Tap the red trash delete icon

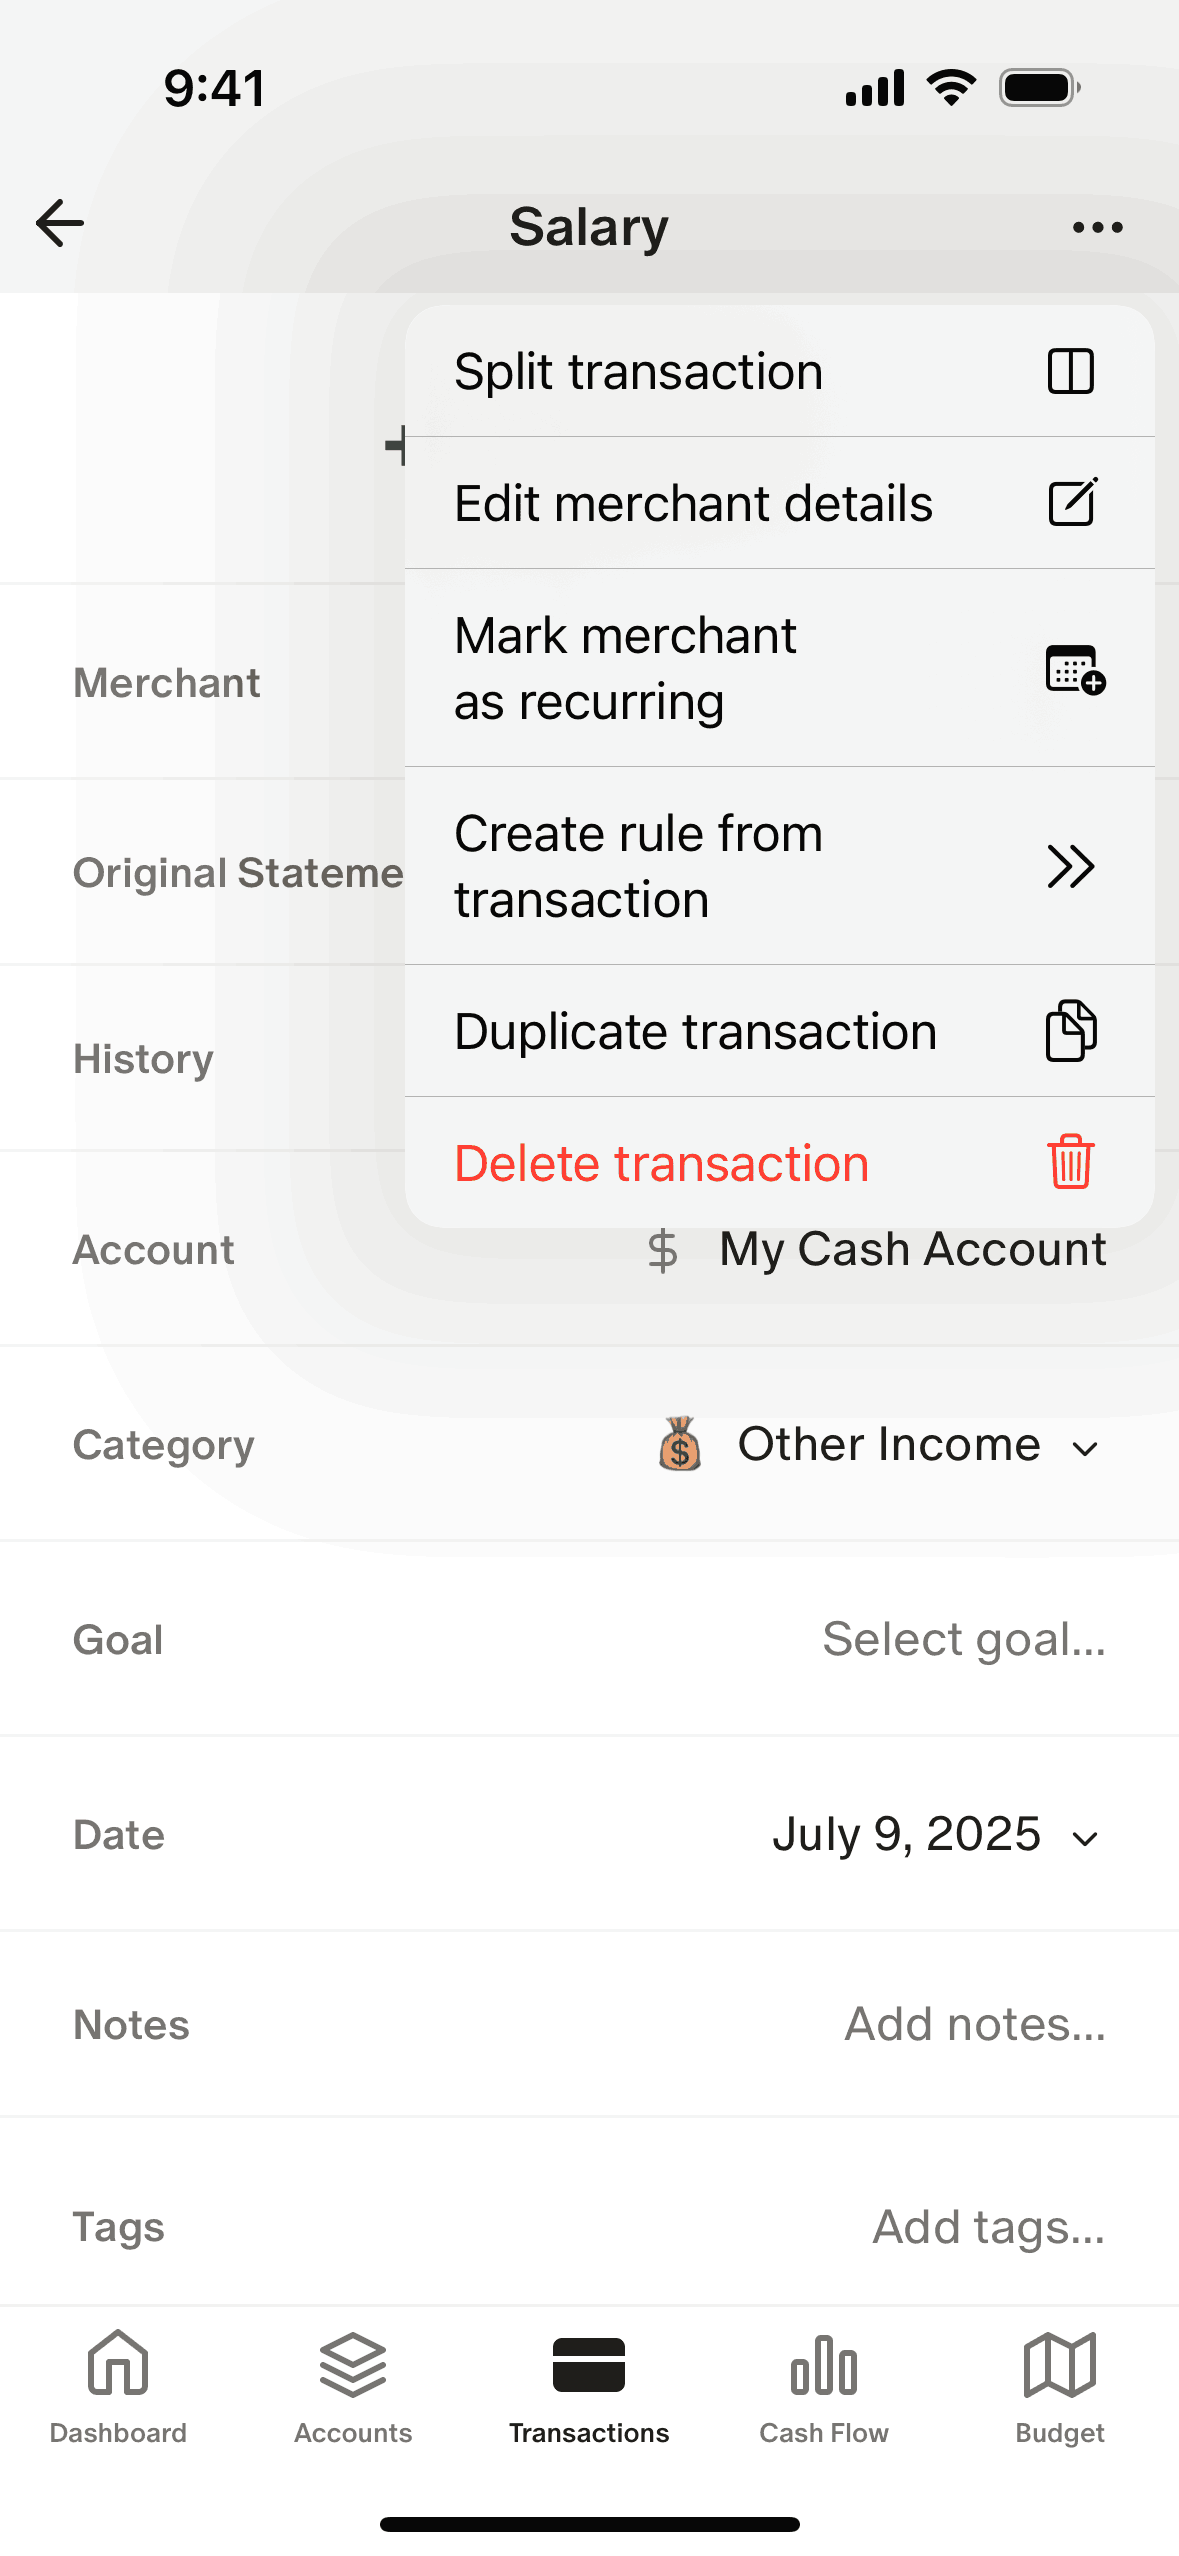pyautogui.click(x=1071, y=1162)
